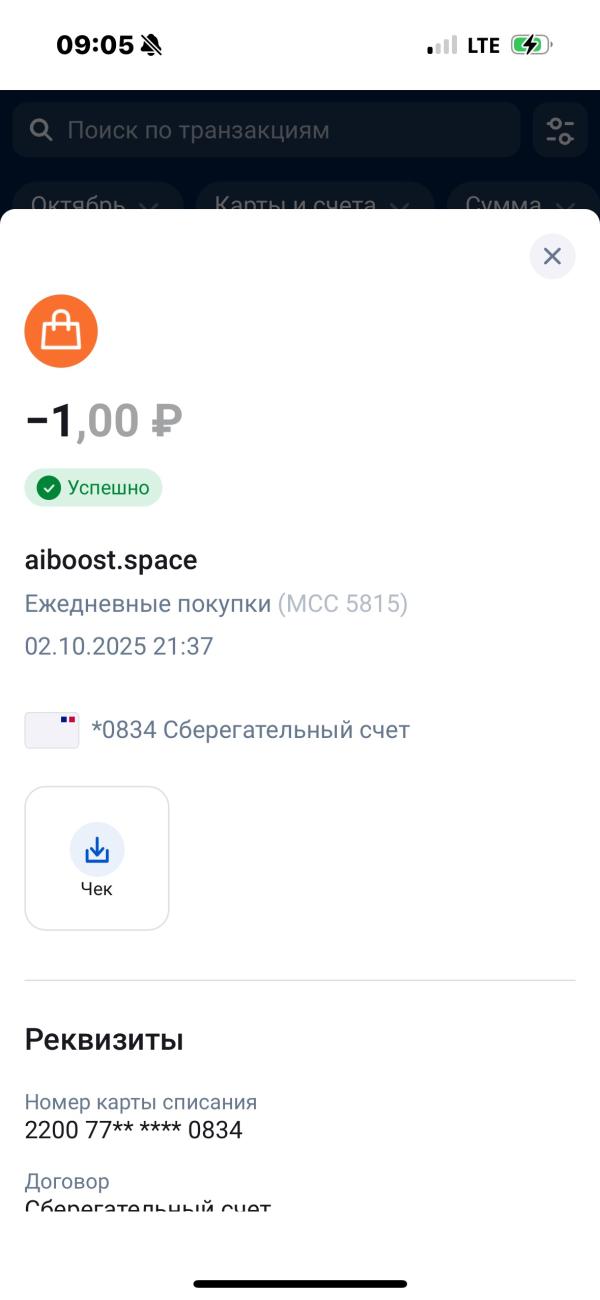Select the merchant name aiboost.space
This screenshot has width=600, height=1300.
[112, 560]
